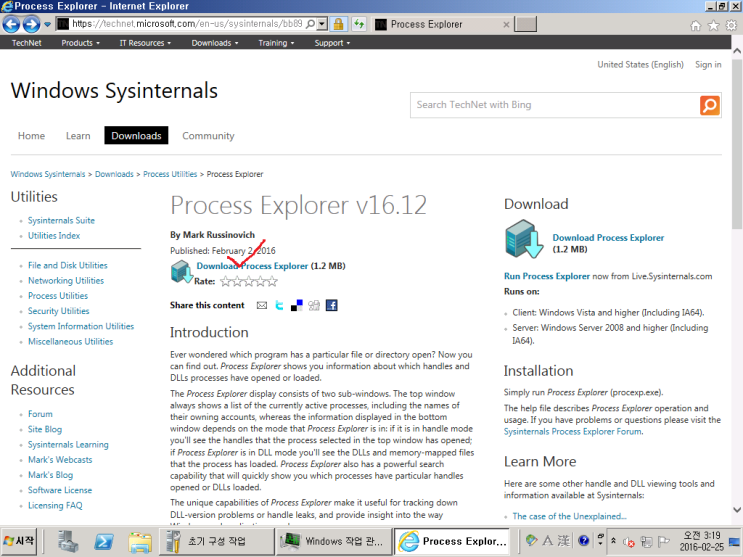743x557 pixels.
Task: Expand the Products menu
Action: coord(81,43)
